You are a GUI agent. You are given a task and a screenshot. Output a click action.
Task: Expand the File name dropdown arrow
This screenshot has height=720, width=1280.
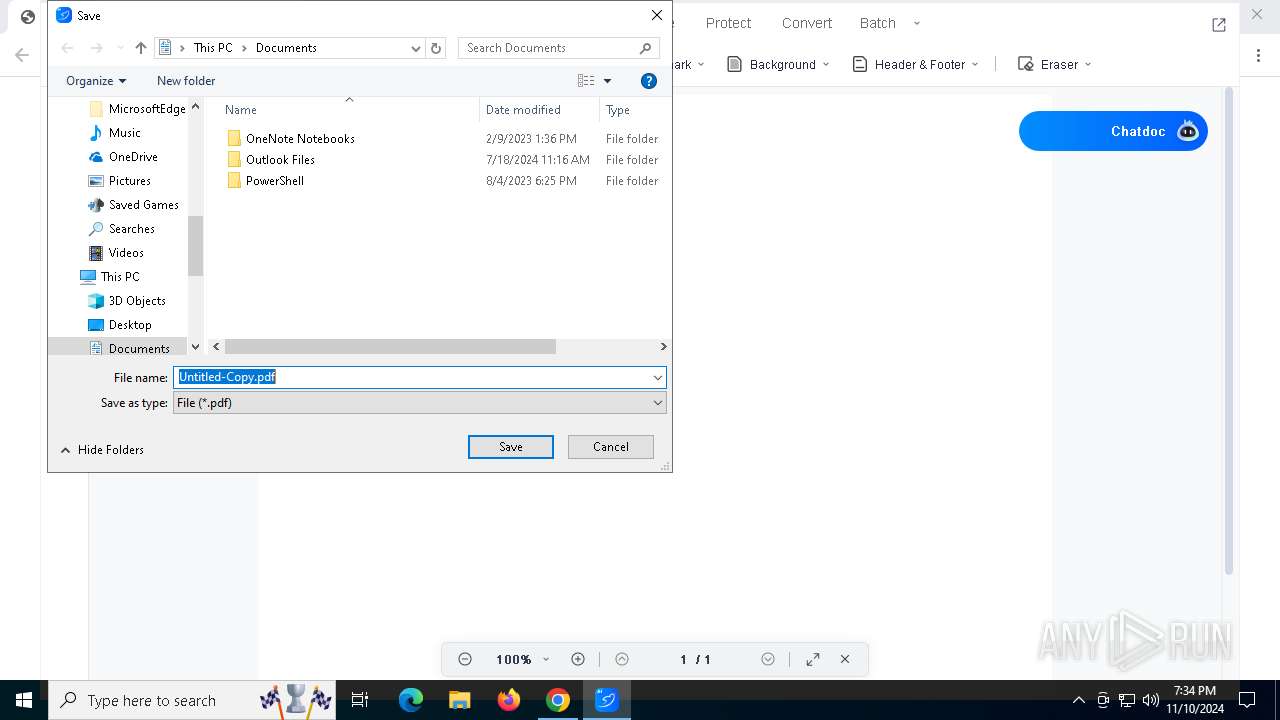pyautogui.click(x=658, y=377)
